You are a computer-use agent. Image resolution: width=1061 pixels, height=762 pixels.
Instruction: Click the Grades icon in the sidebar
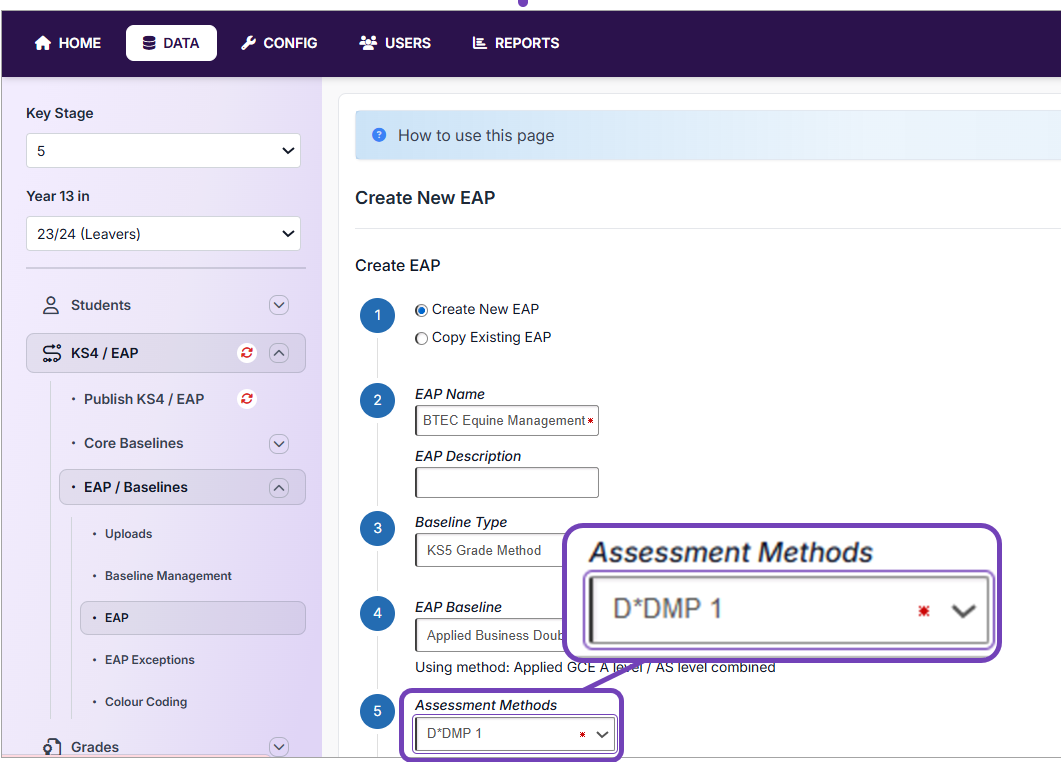pyautogui.click(x=51, y=747)
